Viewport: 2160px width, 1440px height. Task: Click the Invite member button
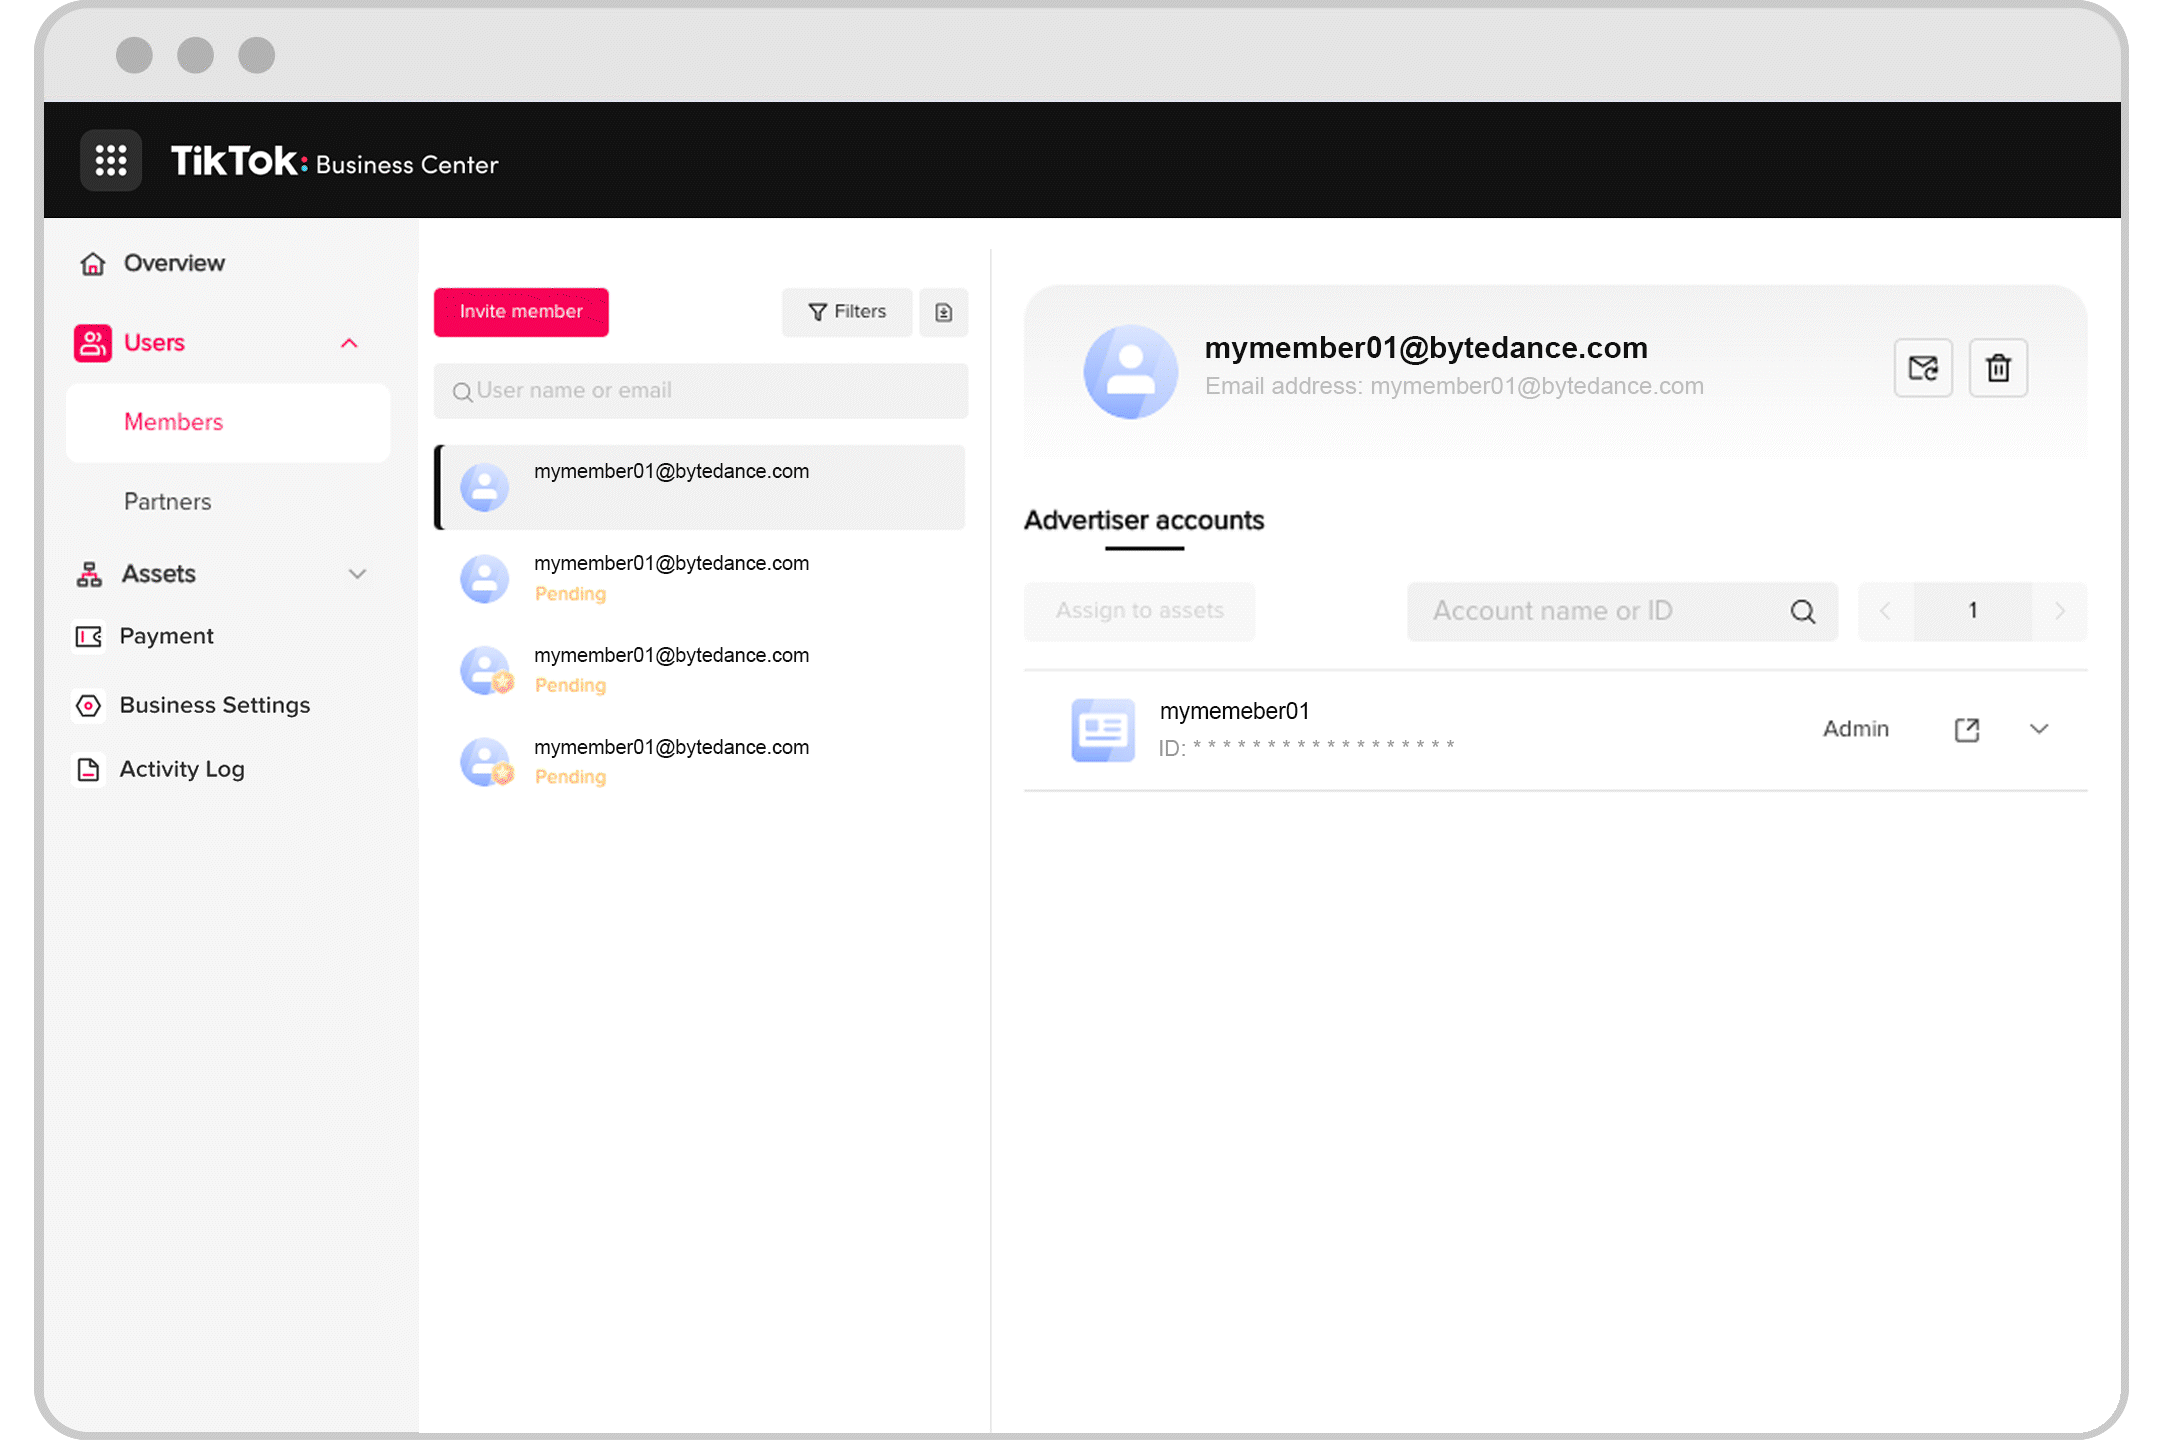point(520,312)
